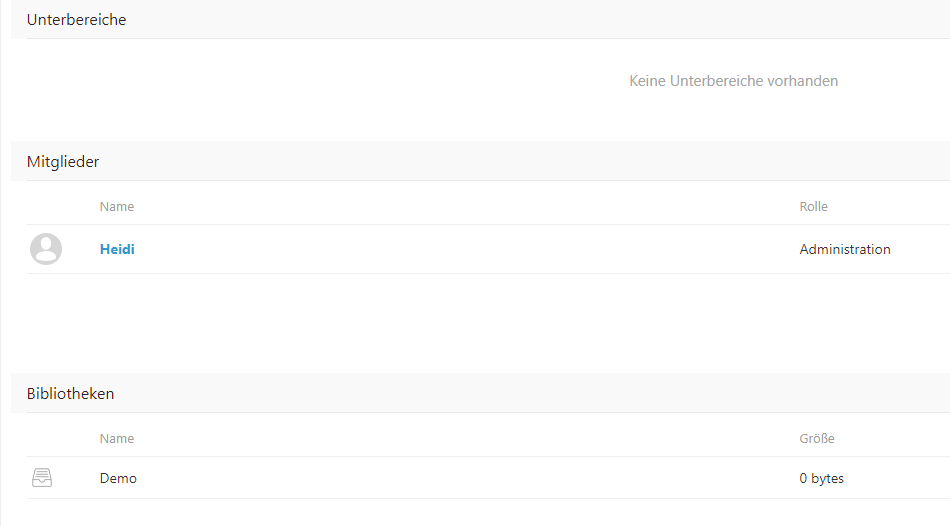Select the Demo library row

point(488,478)
